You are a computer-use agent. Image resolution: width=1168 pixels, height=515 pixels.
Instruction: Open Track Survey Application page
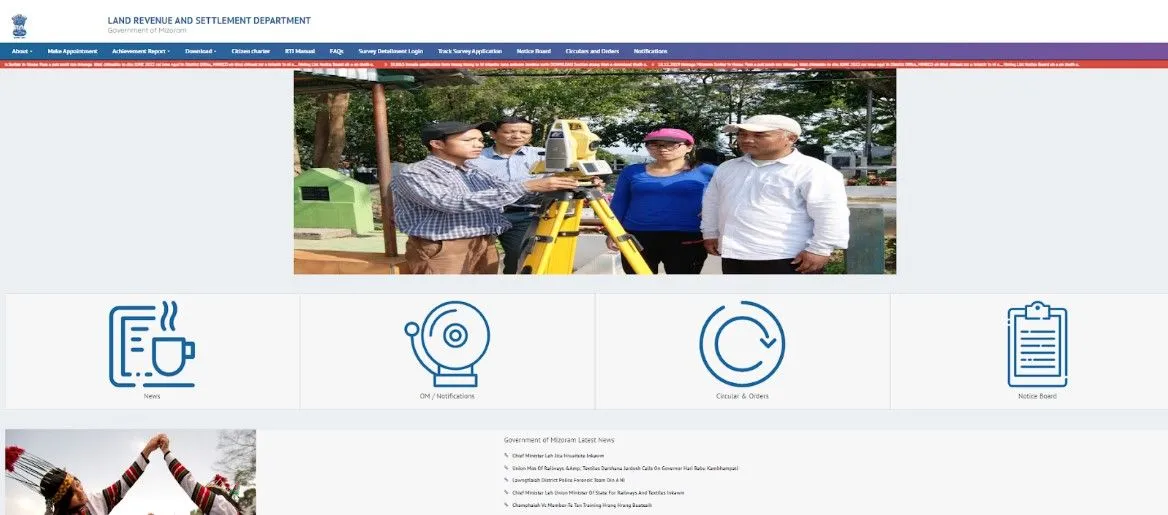(469, 51)
